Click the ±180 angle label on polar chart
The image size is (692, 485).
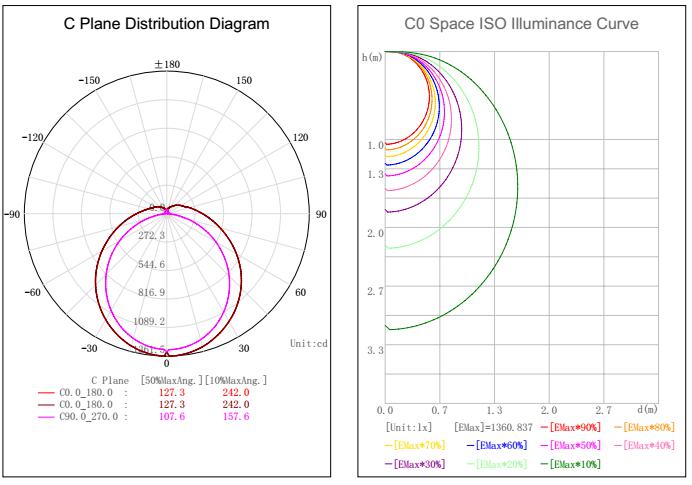point(166,64)
